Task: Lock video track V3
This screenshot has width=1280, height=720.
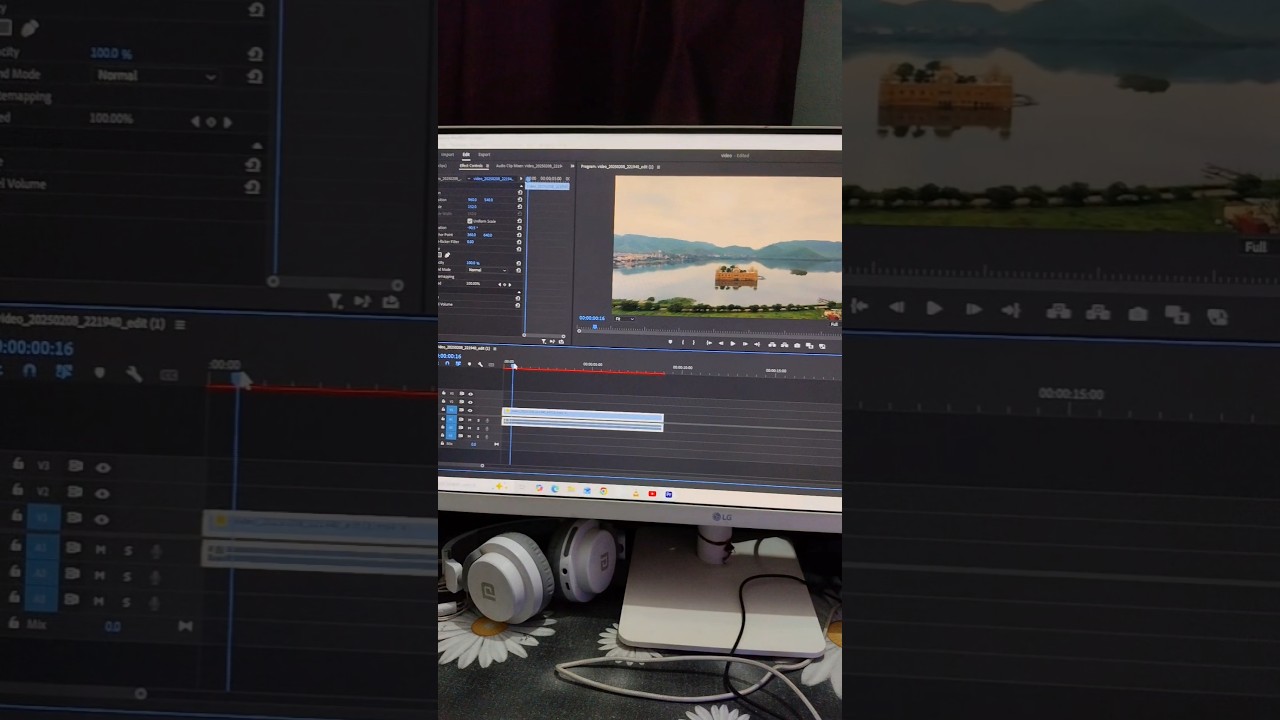Action: [x=443, y=393]
